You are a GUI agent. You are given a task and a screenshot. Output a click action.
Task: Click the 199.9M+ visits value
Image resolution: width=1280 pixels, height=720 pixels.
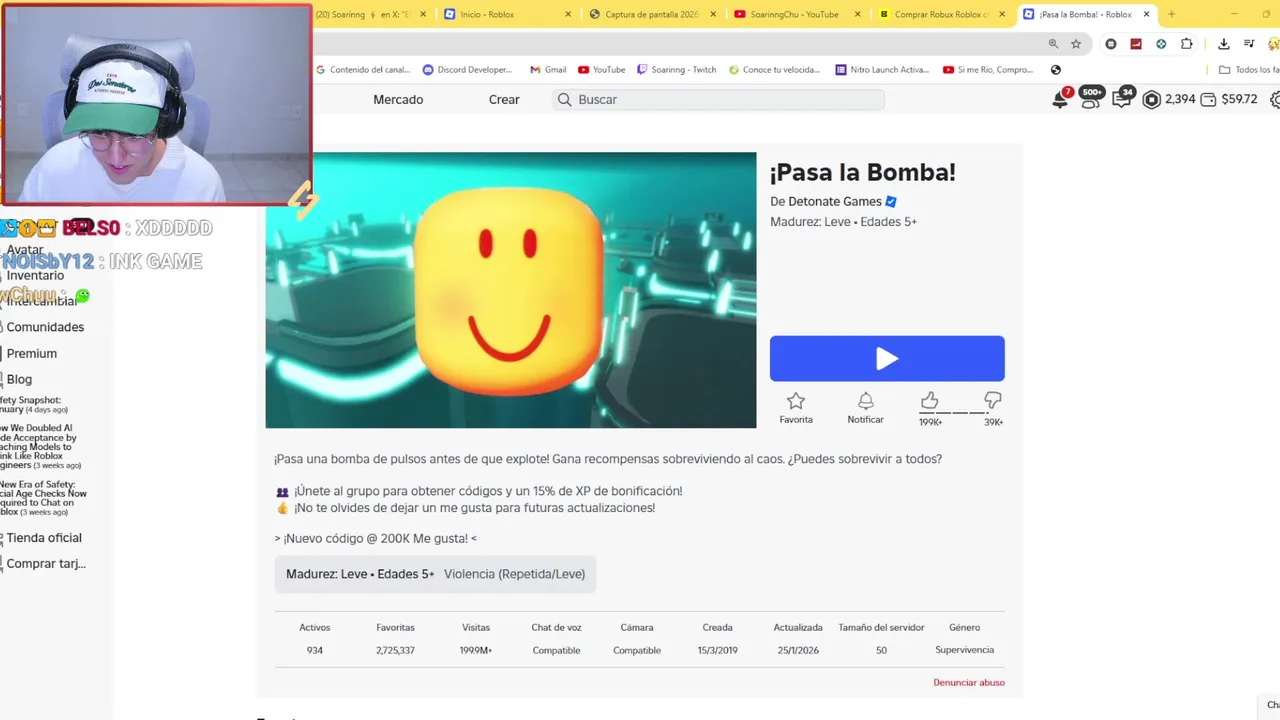click(x=476, y=650)
